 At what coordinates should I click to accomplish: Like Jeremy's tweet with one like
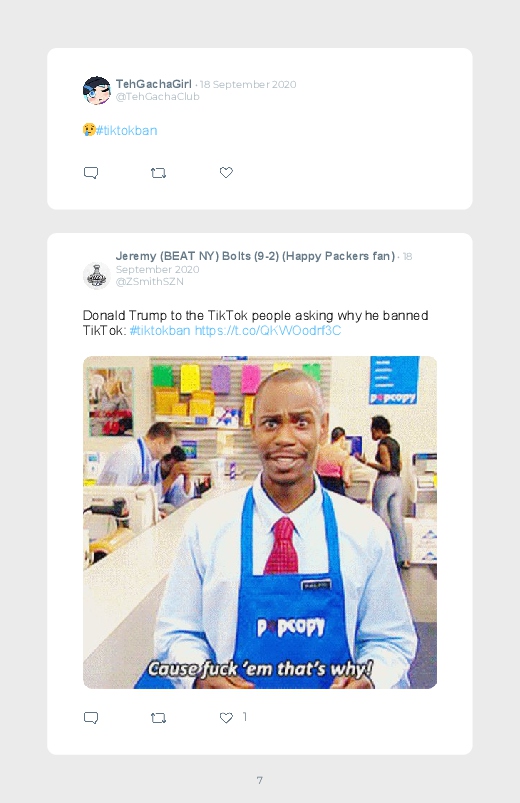(226, 717)
